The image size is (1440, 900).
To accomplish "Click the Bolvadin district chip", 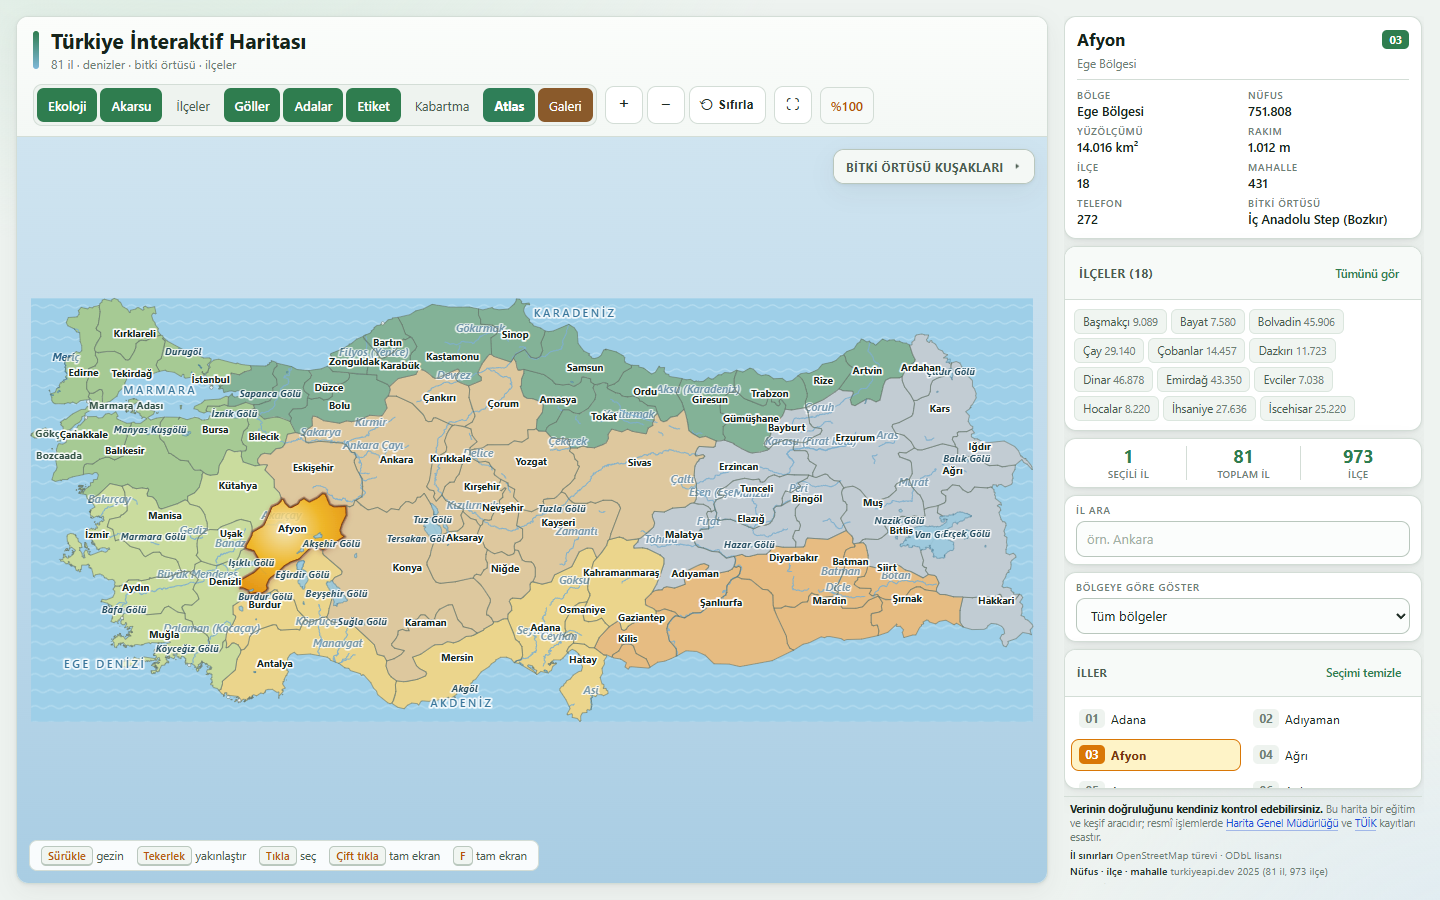I will [1296, 322].
